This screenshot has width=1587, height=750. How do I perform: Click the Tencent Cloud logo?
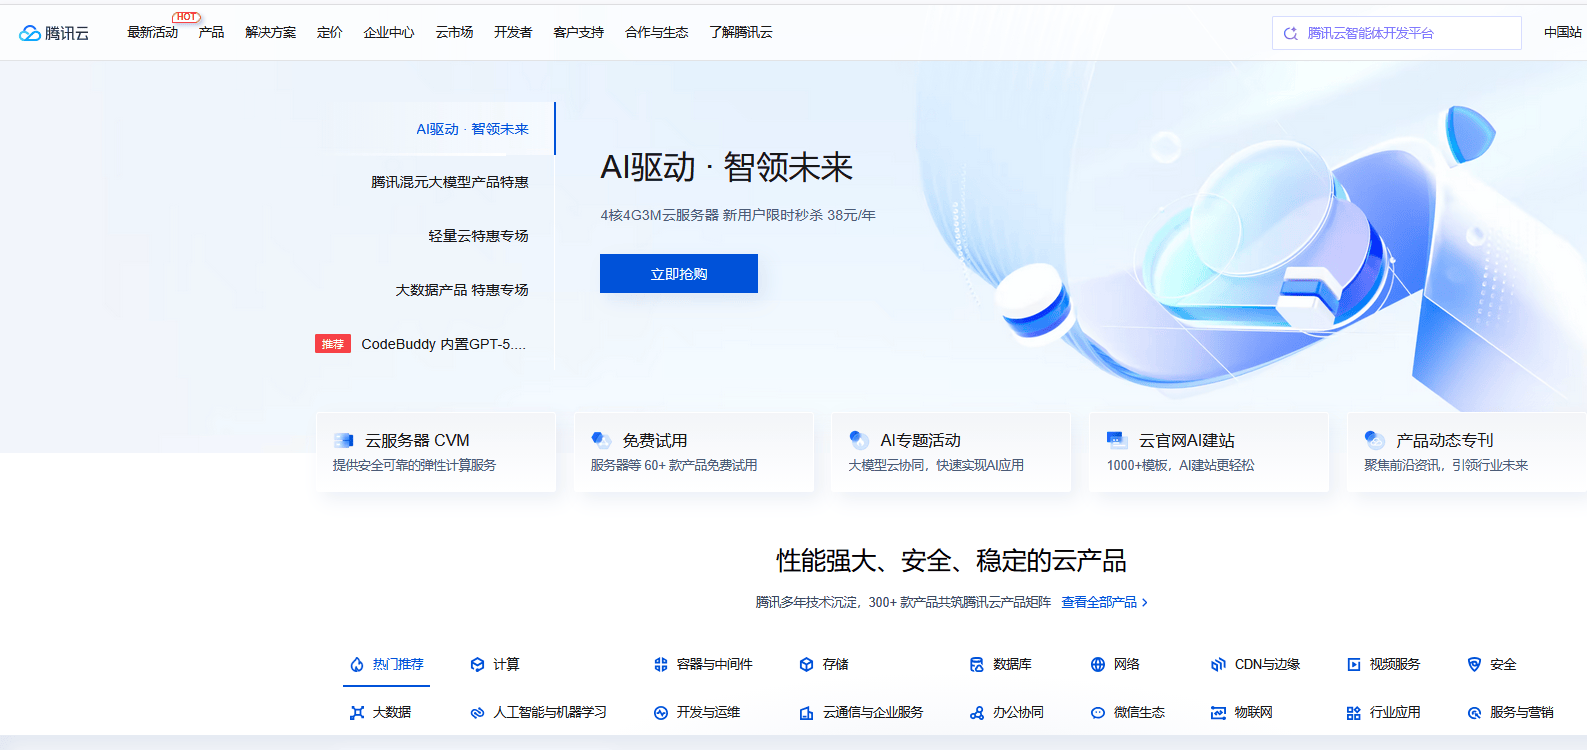54,33
